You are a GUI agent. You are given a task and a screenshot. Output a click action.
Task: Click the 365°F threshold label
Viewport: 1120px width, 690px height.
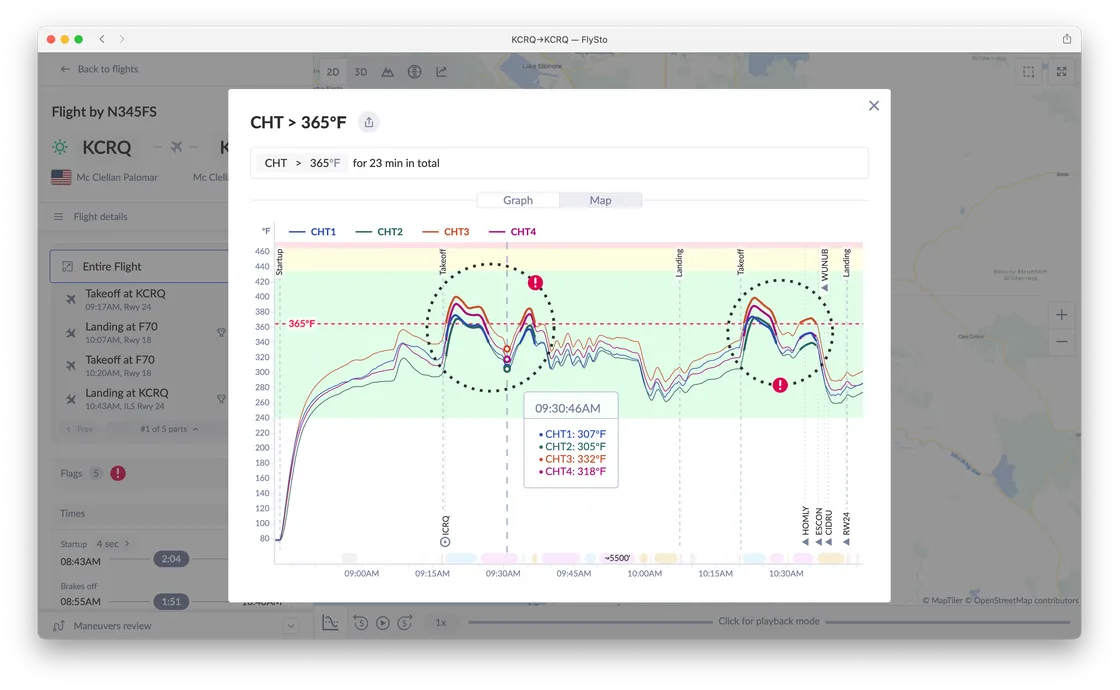(x=301, y=324)
